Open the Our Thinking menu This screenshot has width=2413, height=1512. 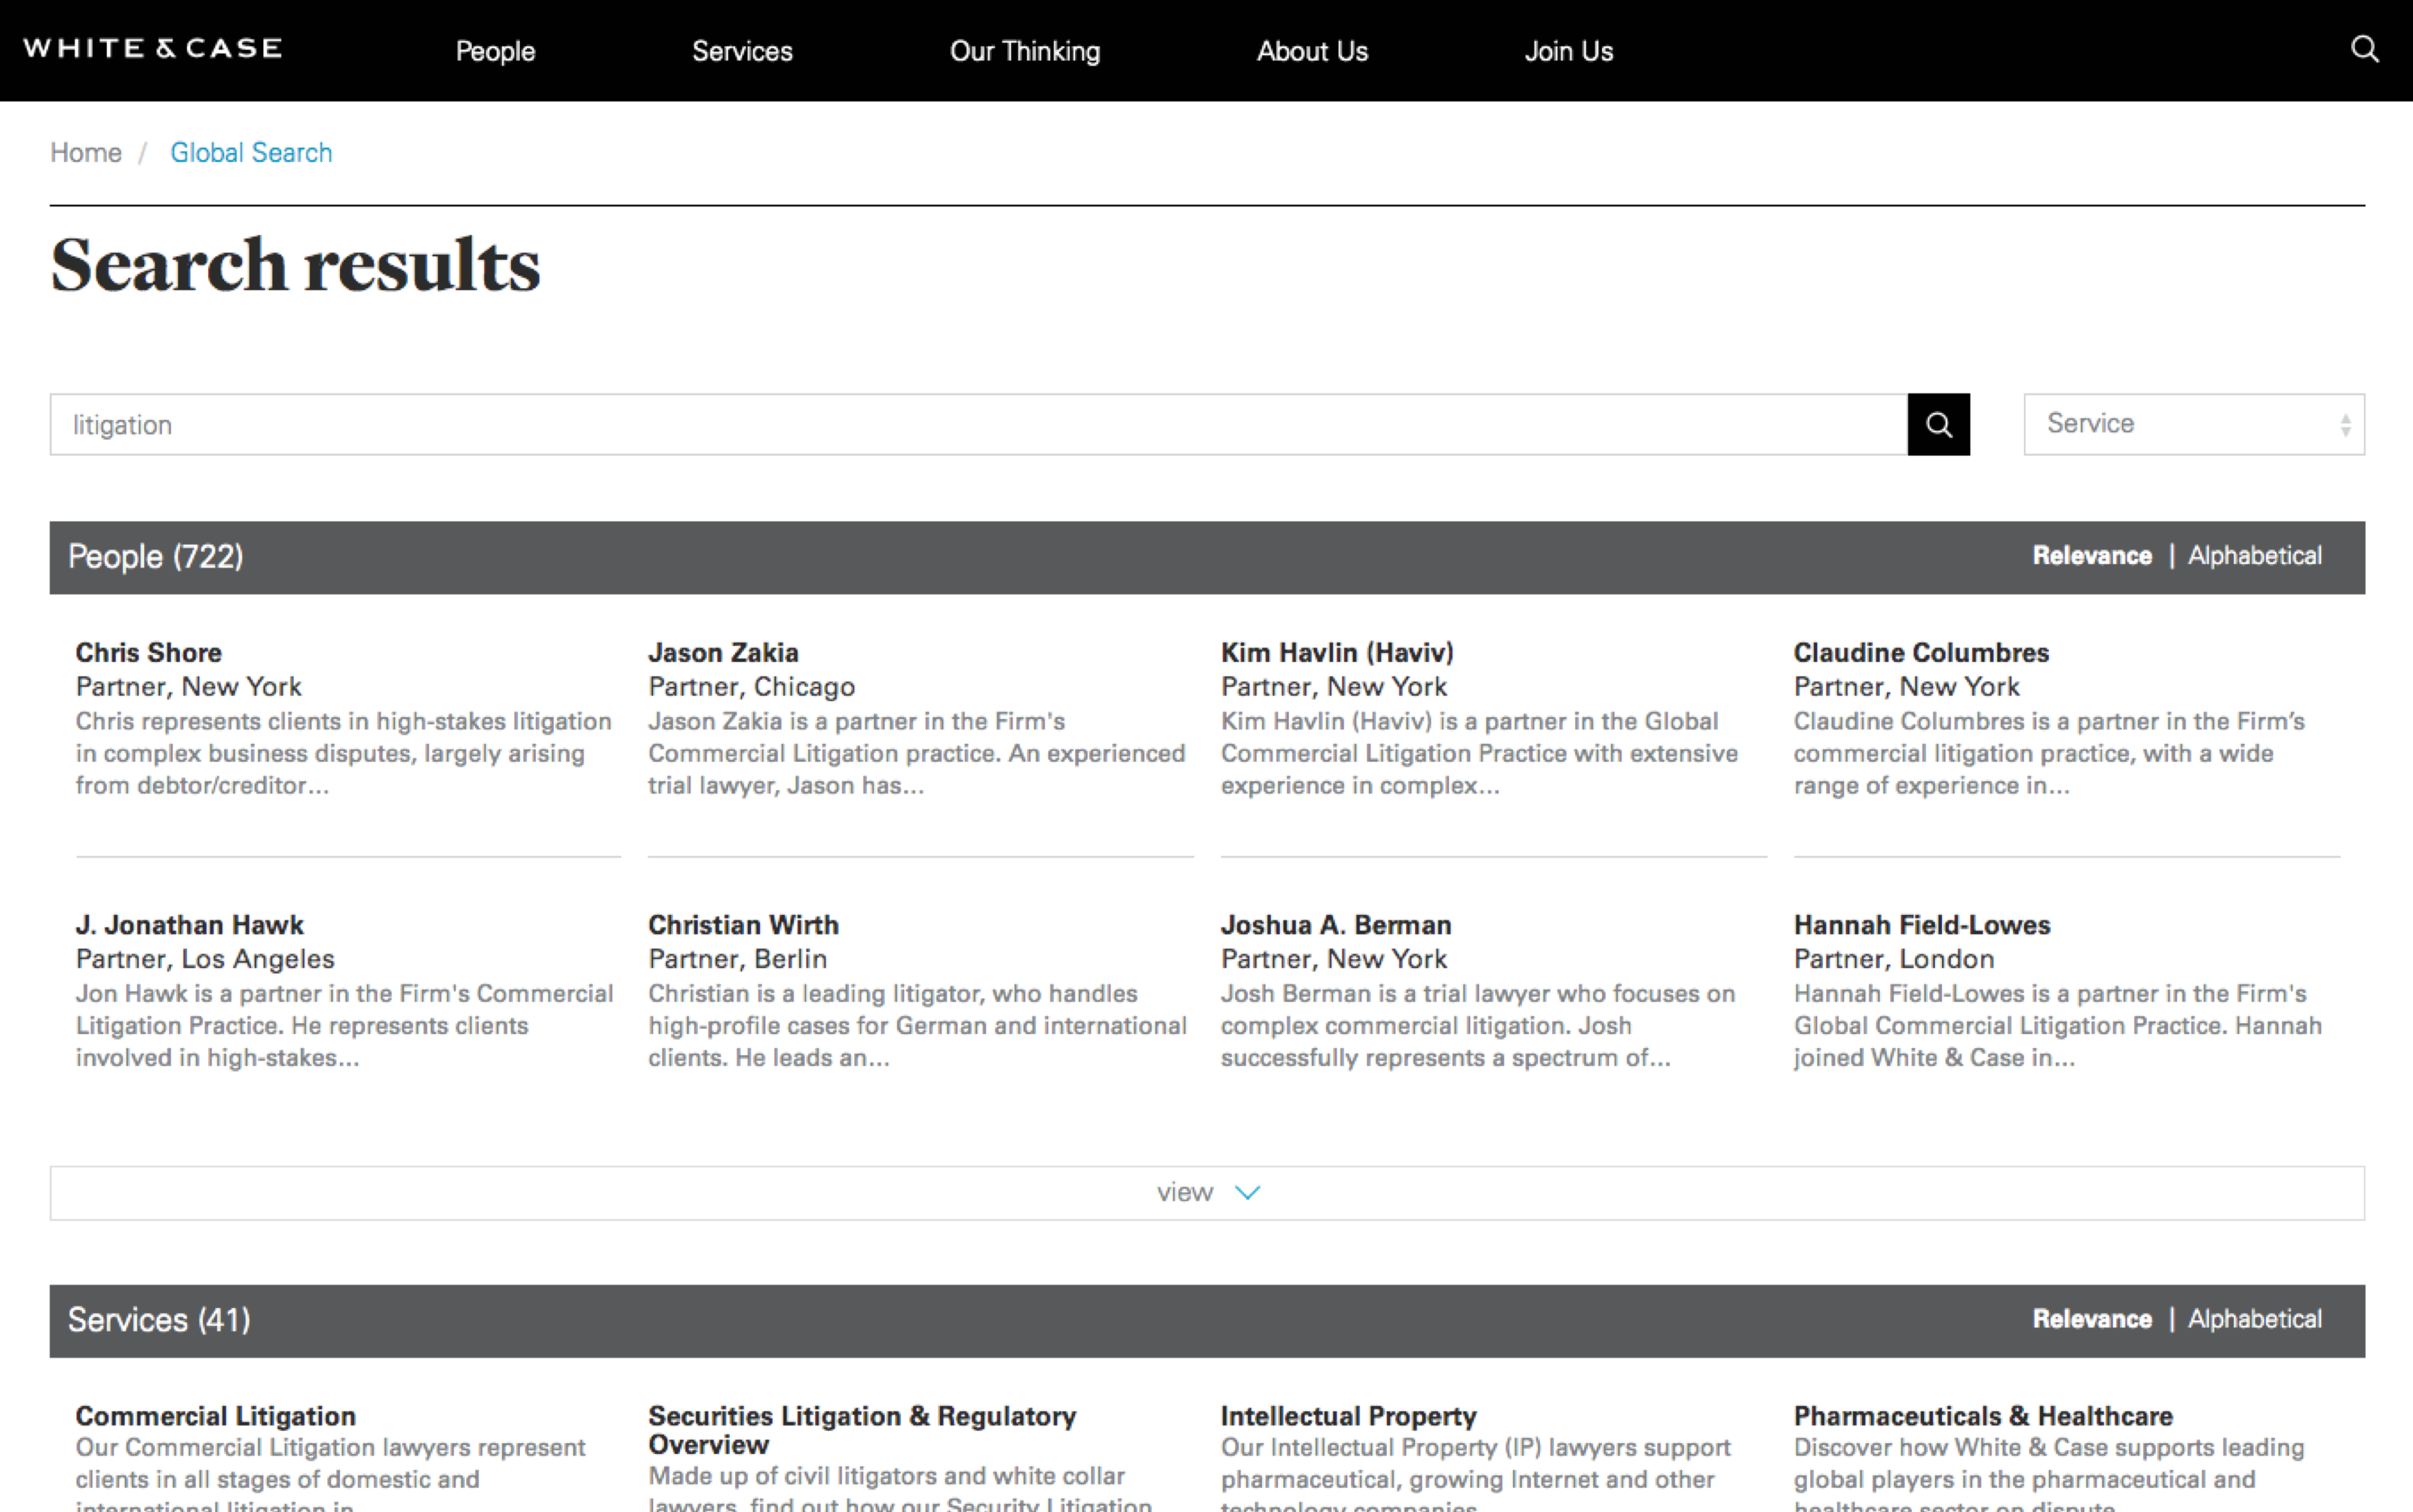pyautogui.click(x=1025, y=51)
